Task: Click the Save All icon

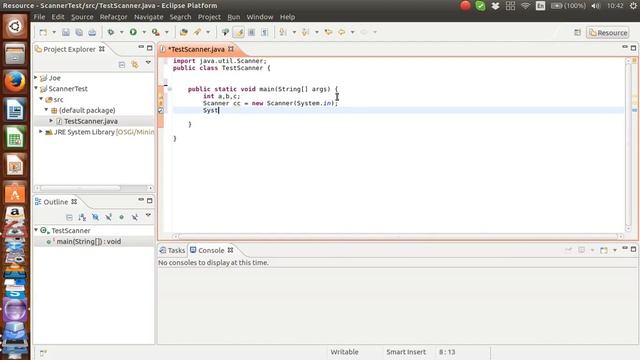Action: click(79, 32)
